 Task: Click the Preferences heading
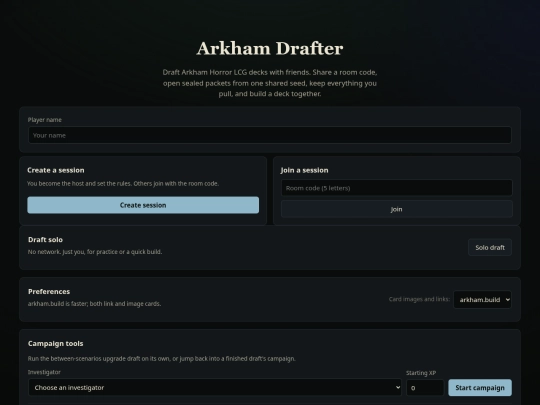pyautogui.click(x=49, y=292)
